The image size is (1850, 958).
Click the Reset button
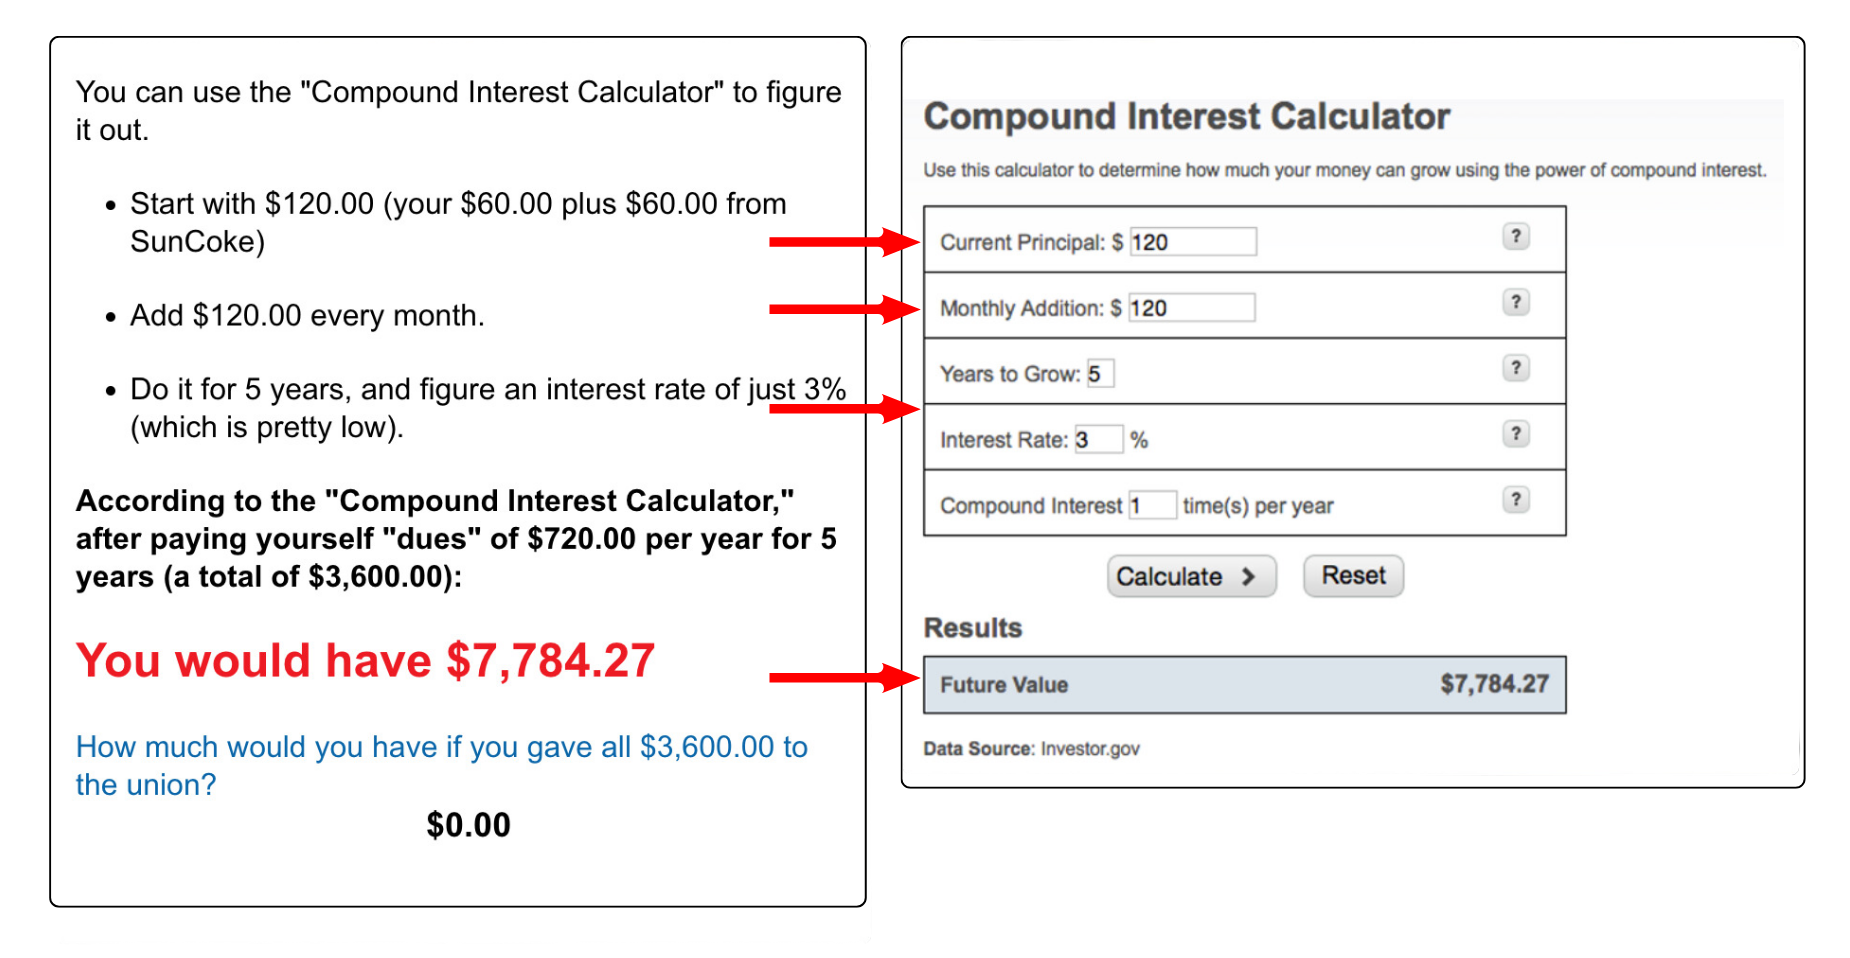click(1353, 576)
